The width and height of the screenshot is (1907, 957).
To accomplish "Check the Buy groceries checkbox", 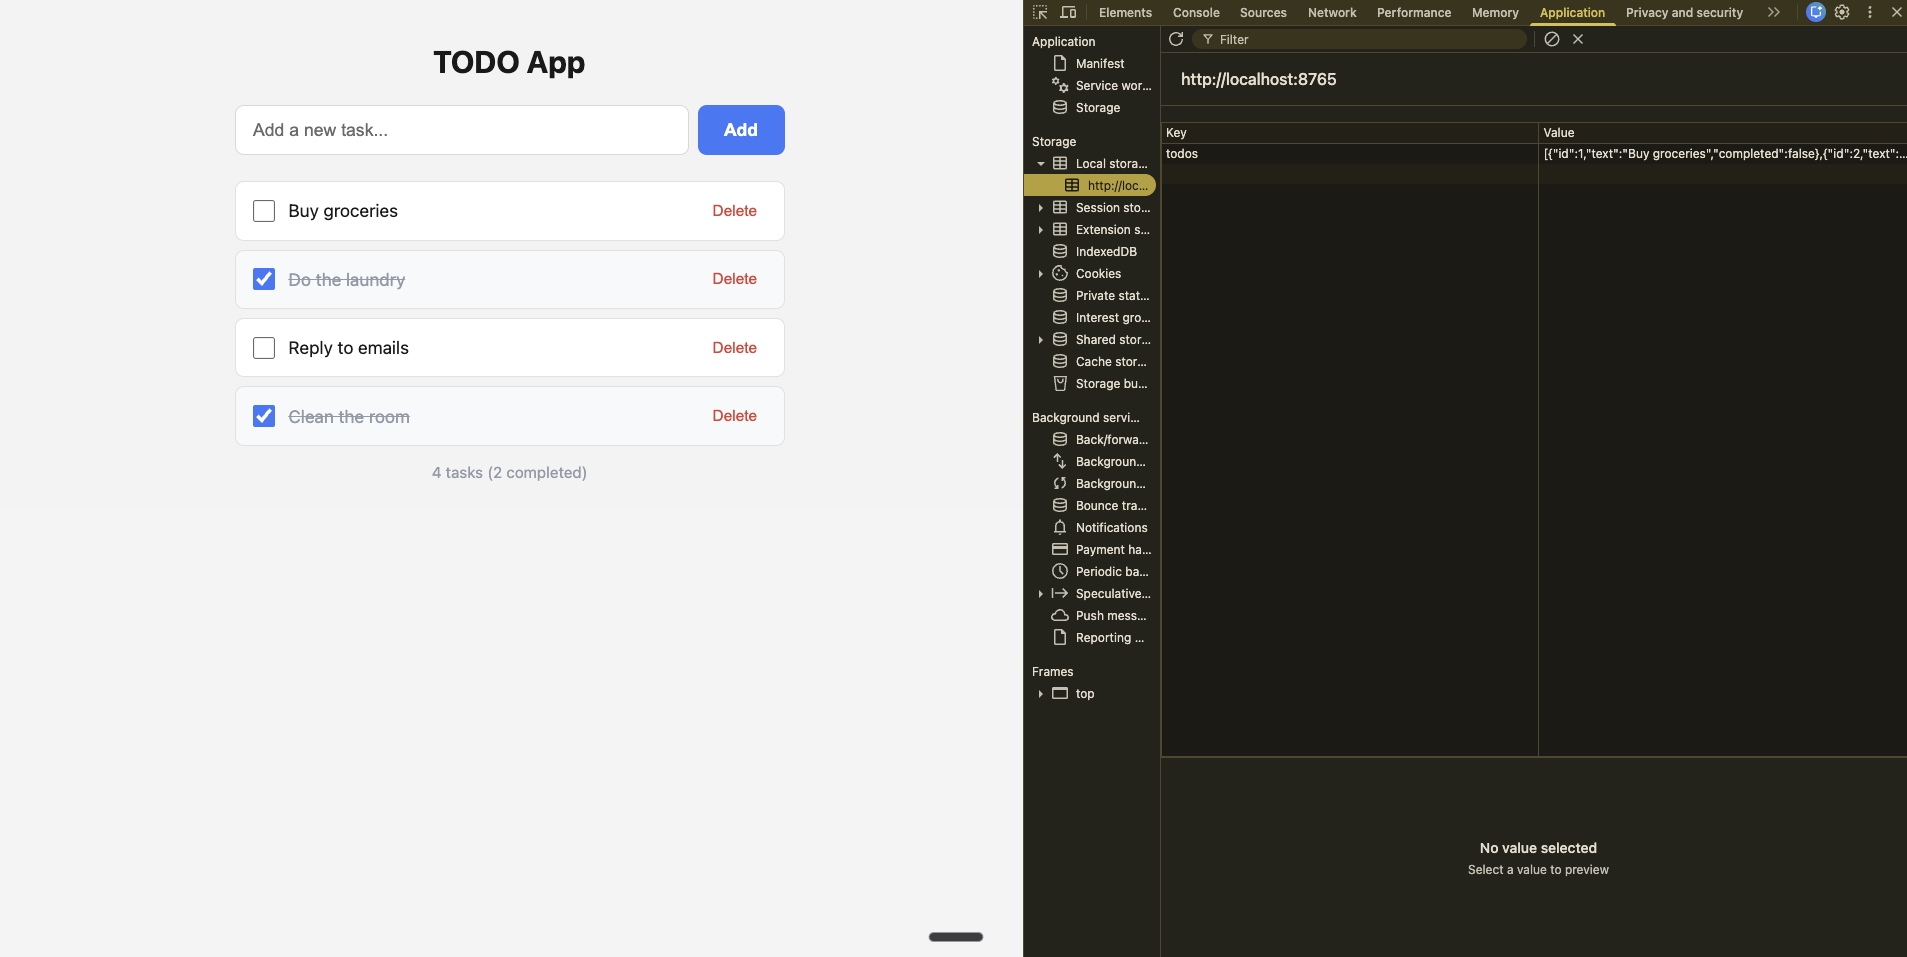I will coord(264,211).
